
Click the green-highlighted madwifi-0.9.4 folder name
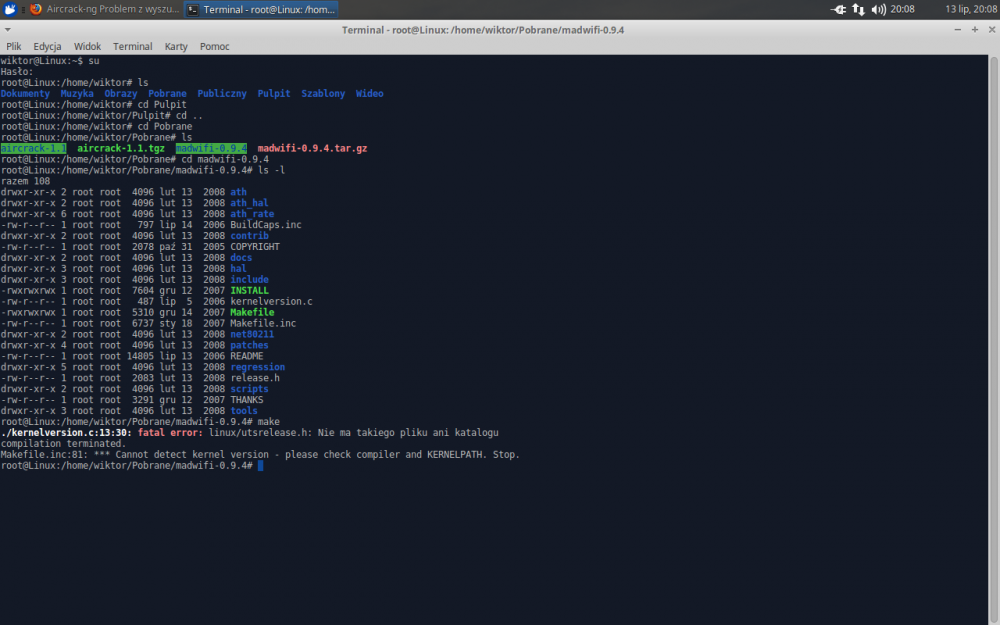coord(211,149)
